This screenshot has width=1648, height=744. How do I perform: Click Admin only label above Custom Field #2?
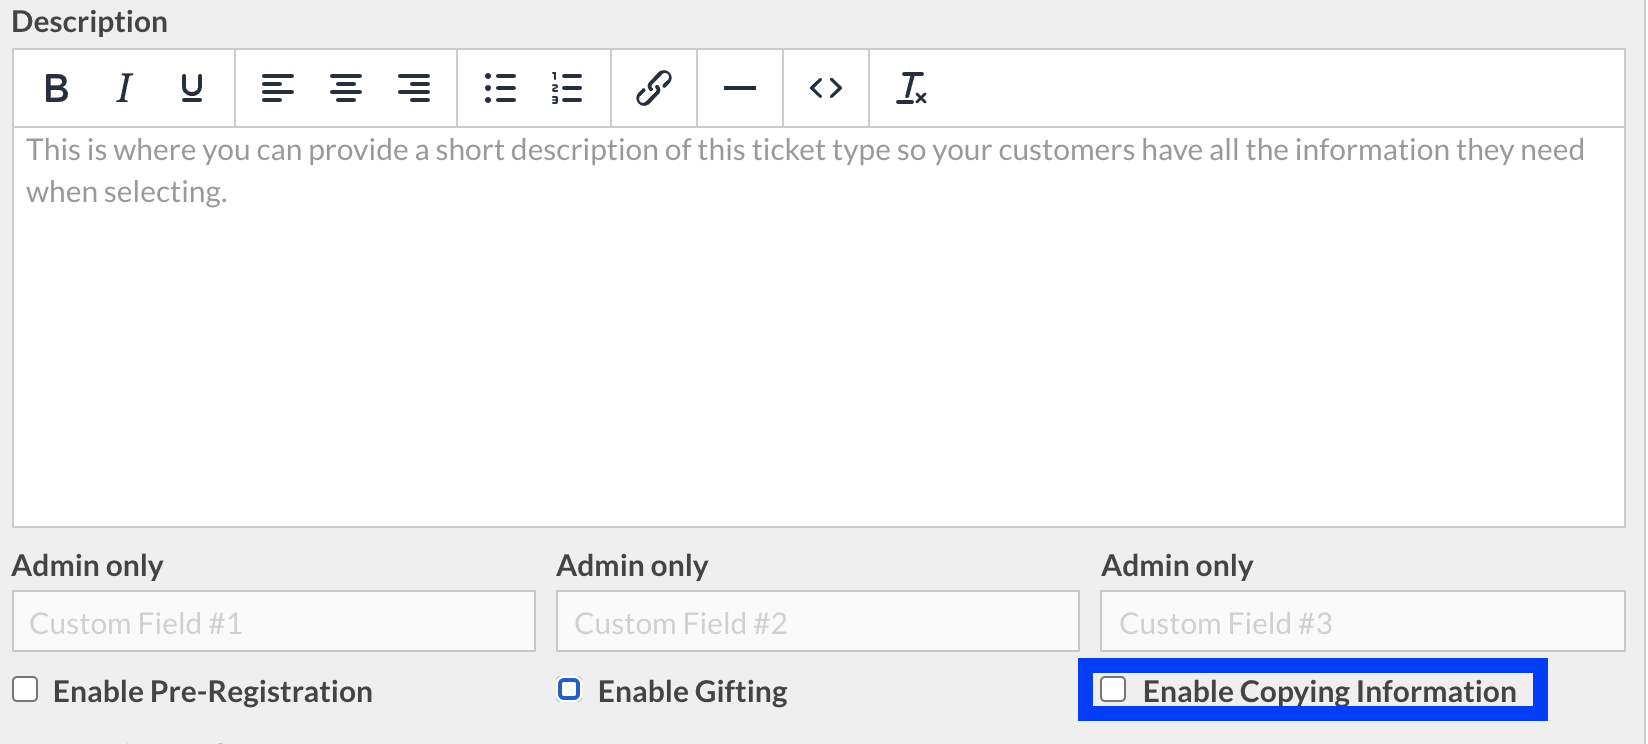coord(633,566)
